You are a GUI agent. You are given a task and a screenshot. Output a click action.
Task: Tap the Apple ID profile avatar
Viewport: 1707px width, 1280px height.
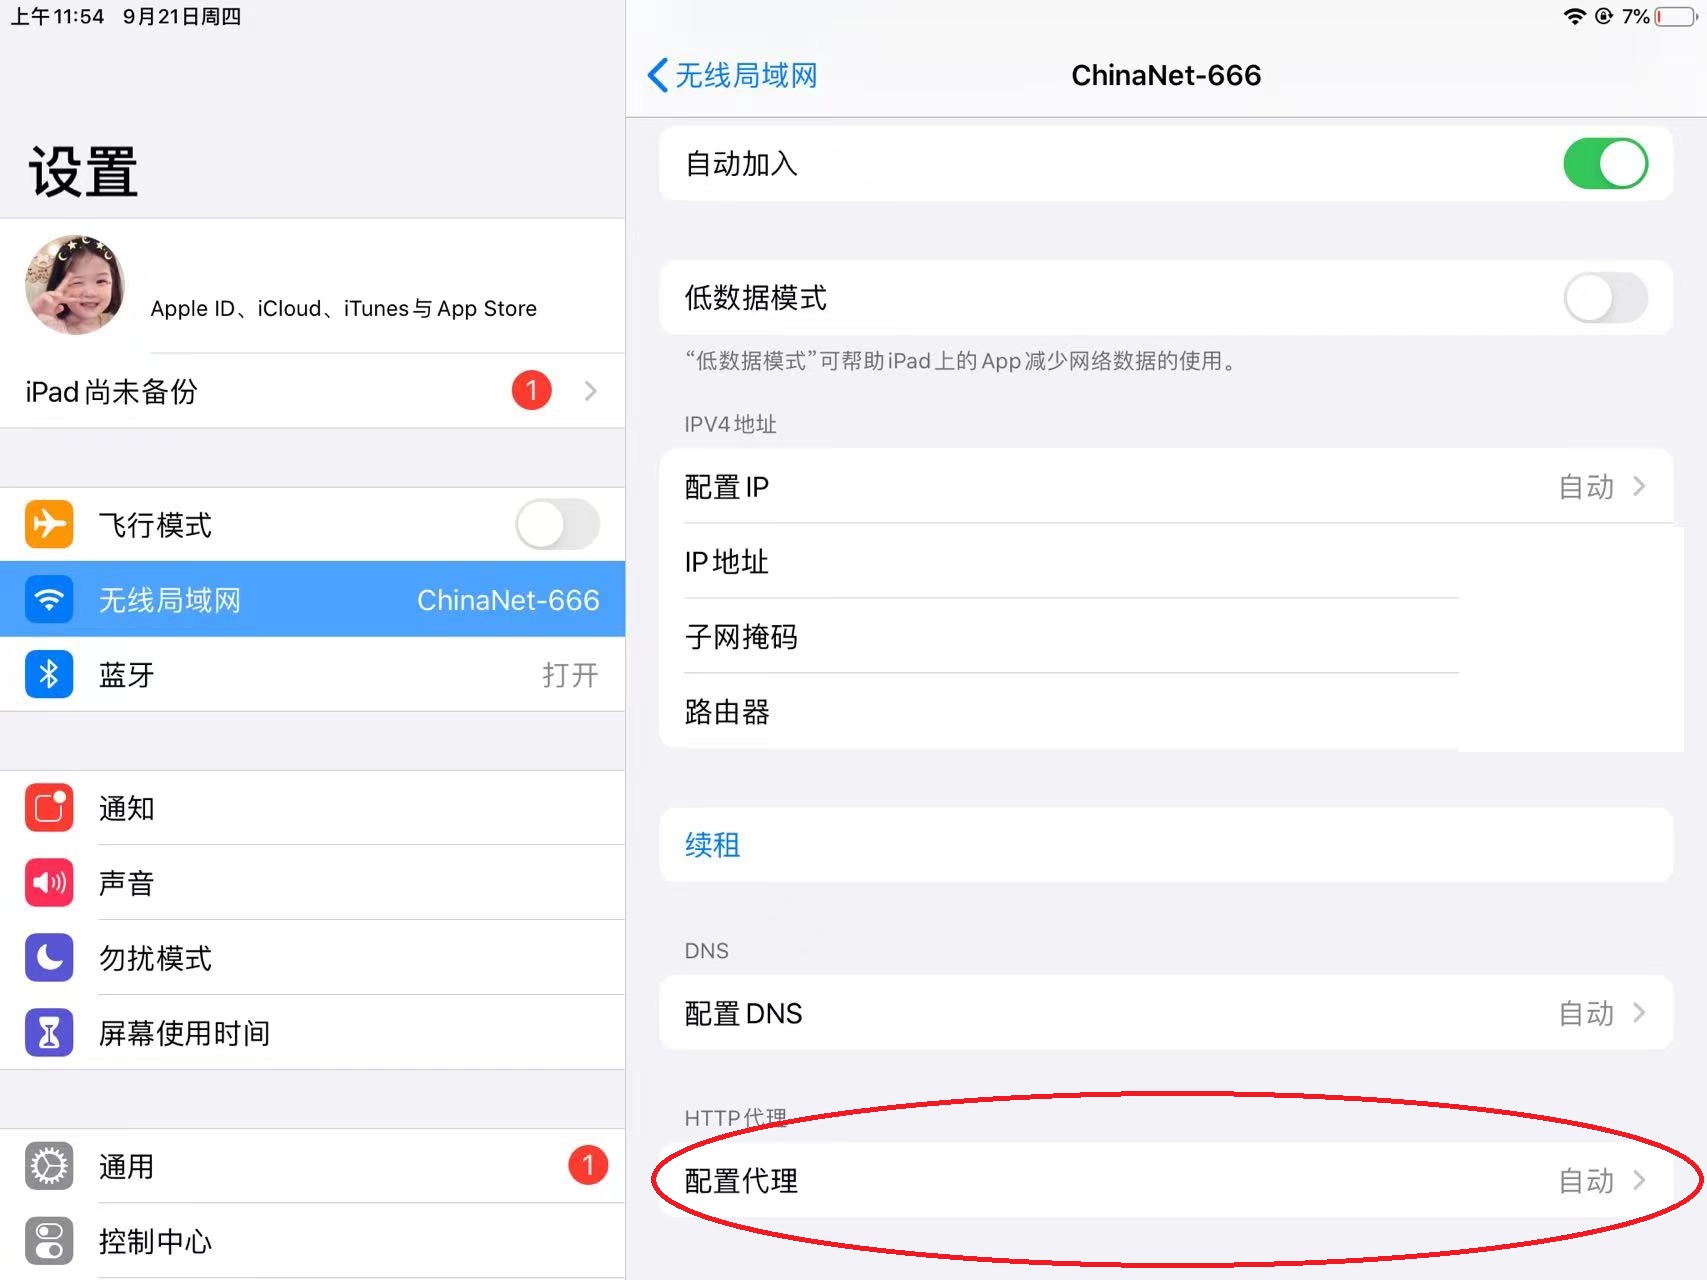tap(75, 285)
